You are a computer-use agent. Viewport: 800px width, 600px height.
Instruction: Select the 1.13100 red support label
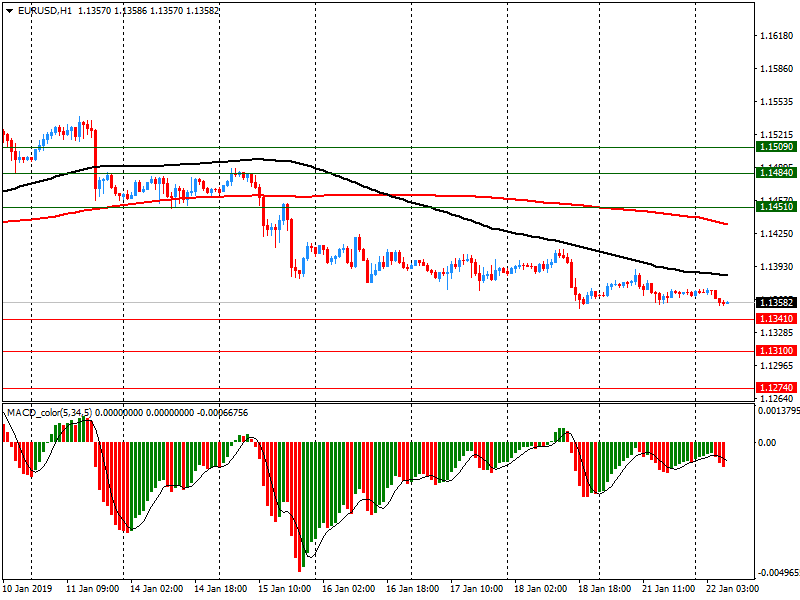[x=776, y=351]
